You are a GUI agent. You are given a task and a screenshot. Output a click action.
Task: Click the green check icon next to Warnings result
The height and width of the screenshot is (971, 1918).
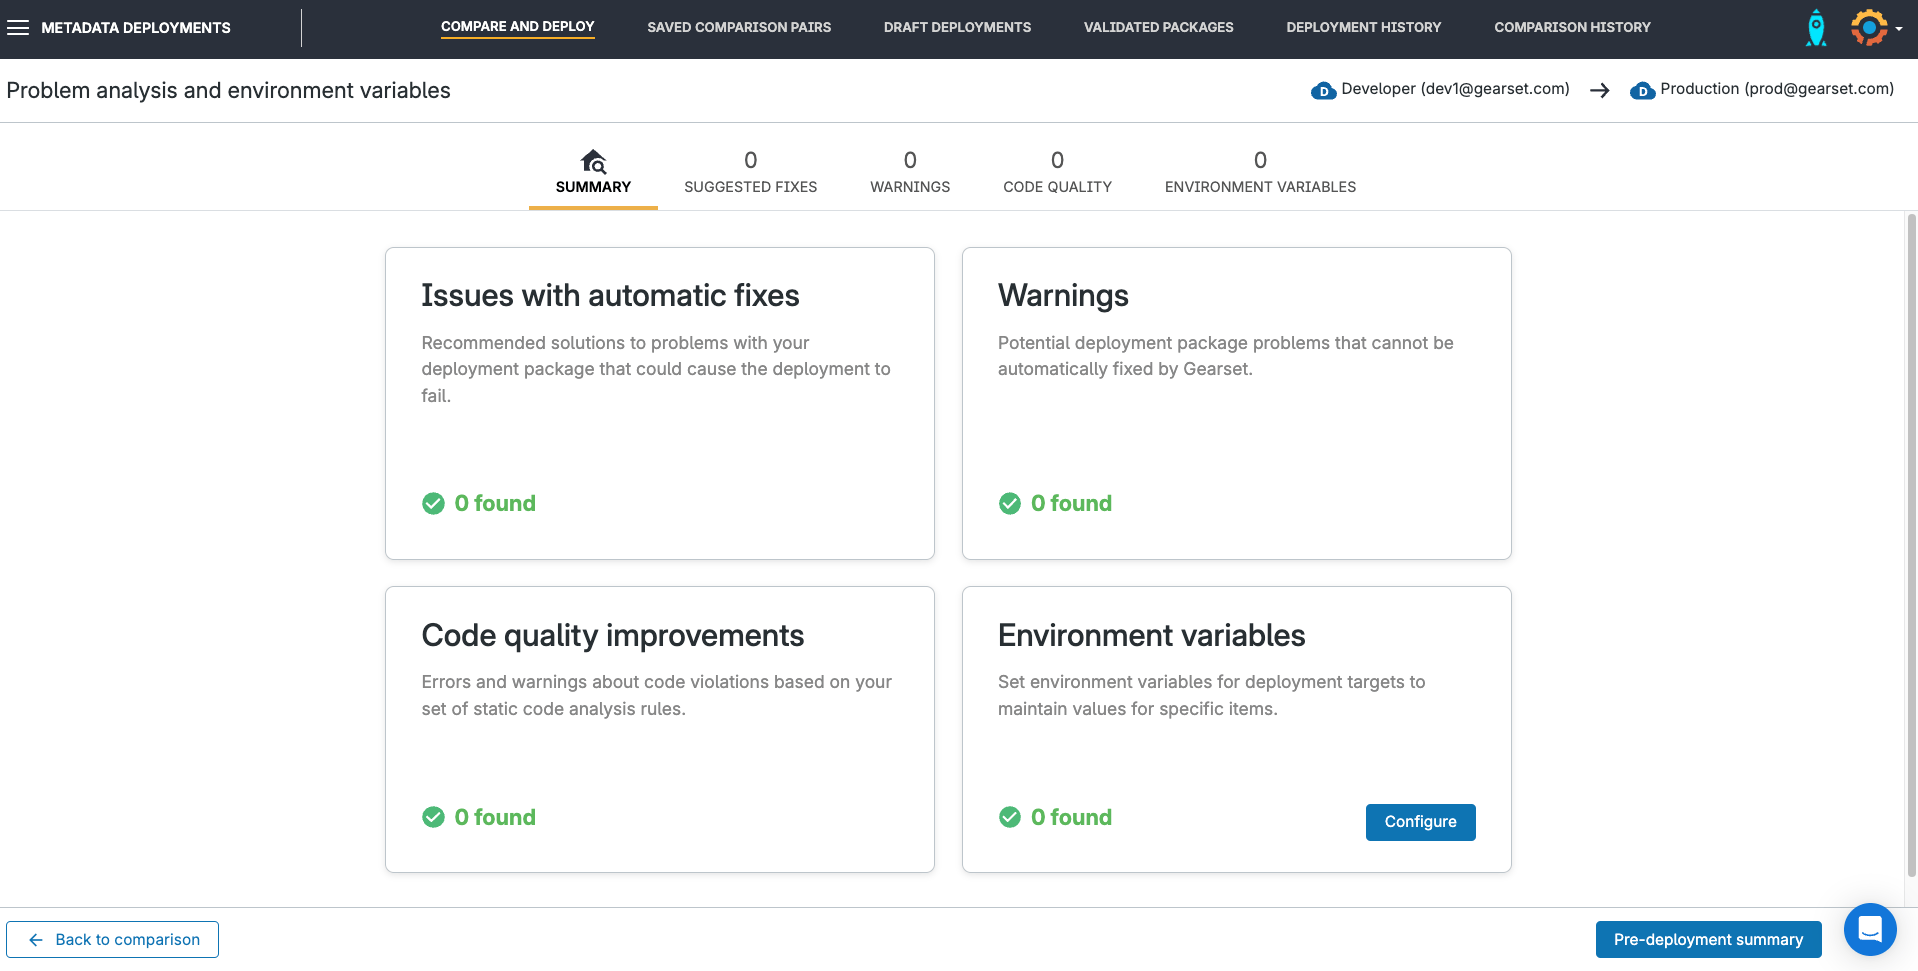point(1010,503)
